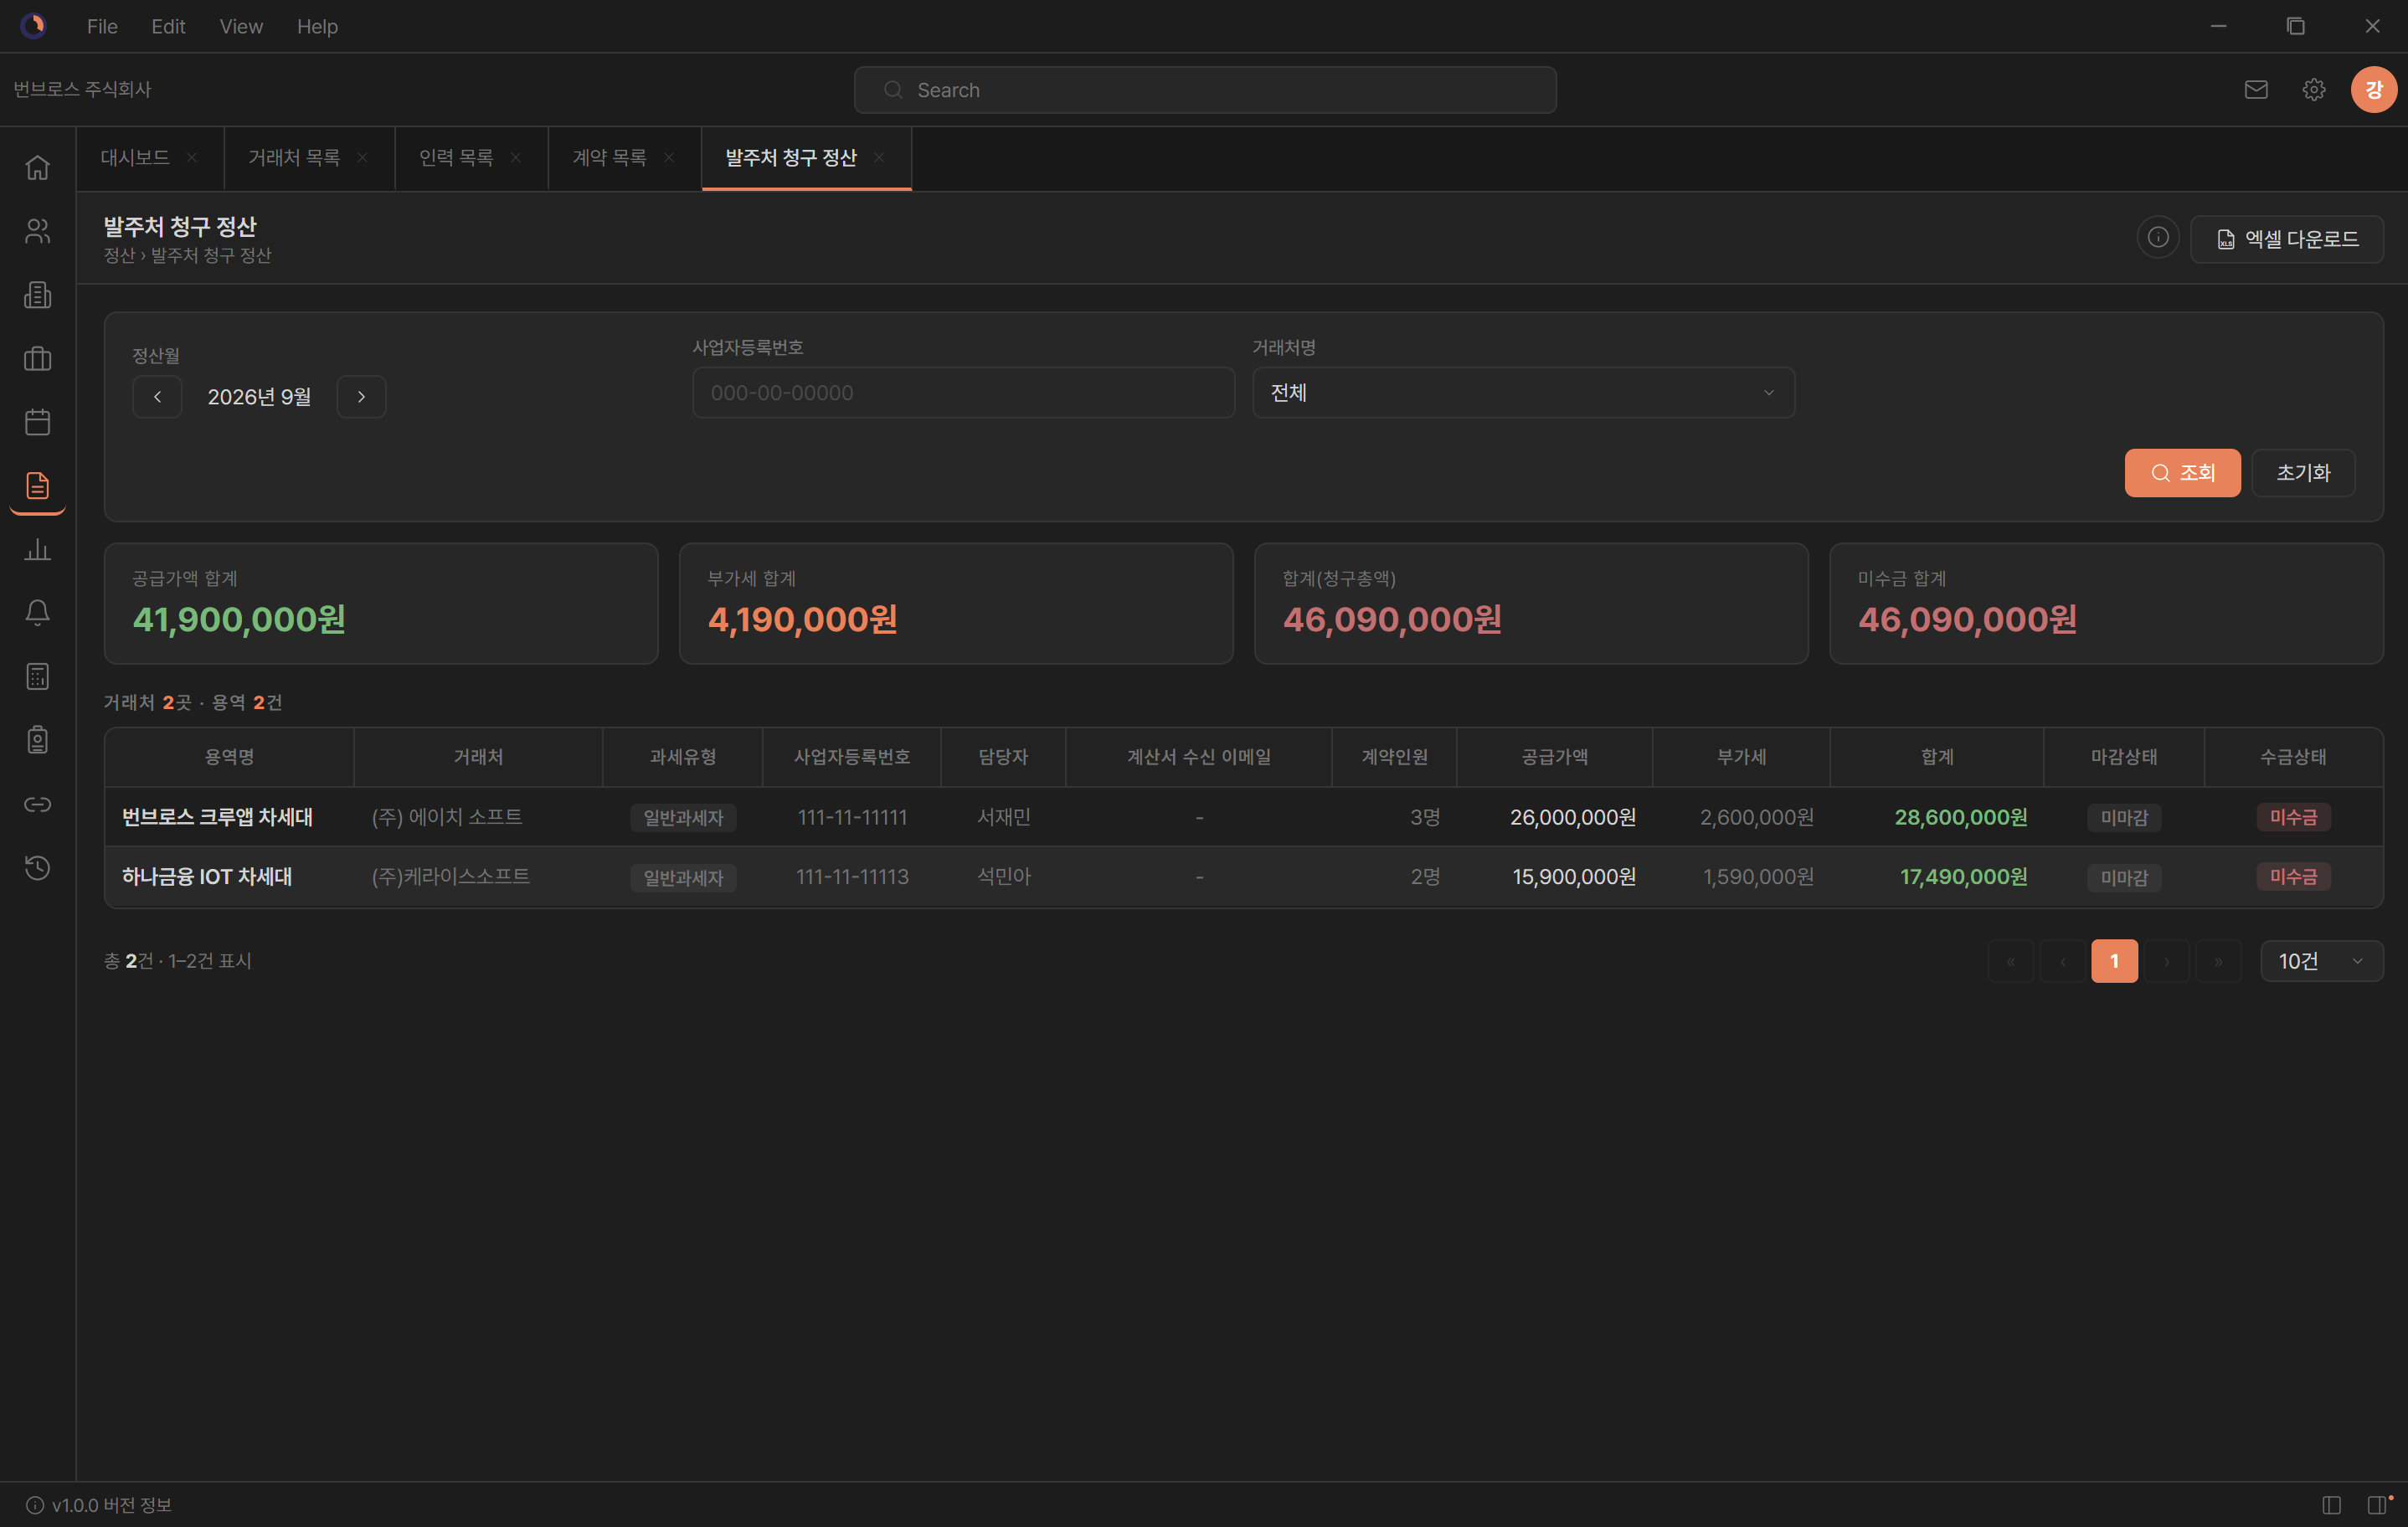The image size is (2408, 1527).
Task: Click the user avatar 강
Action: coord(2373,90)
